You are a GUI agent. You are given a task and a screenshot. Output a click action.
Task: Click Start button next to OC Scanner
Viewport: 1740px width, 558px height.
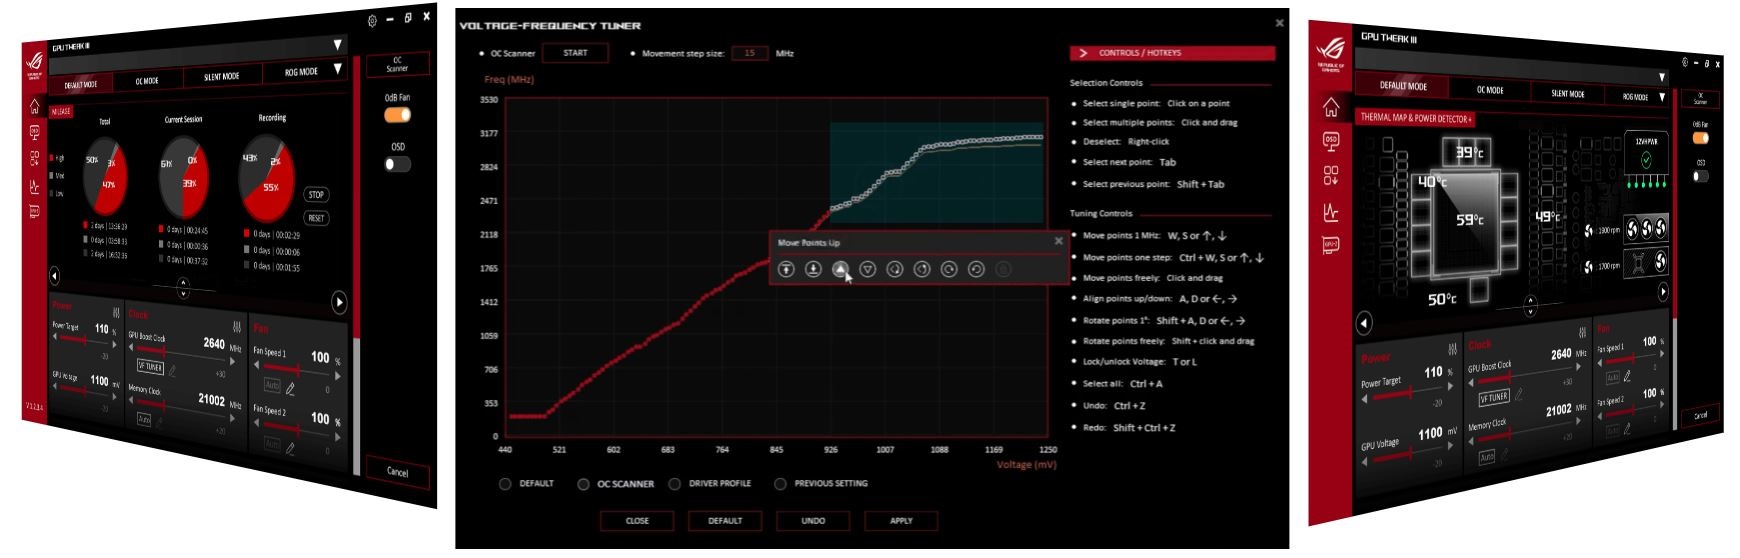[x=575, y=53]
